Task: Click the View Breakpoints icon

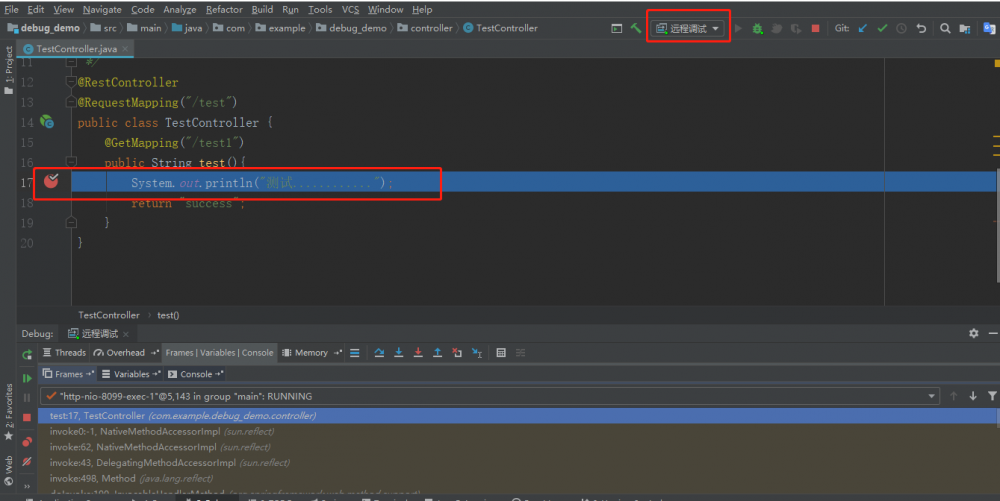Action: click(x=27, y=442)
